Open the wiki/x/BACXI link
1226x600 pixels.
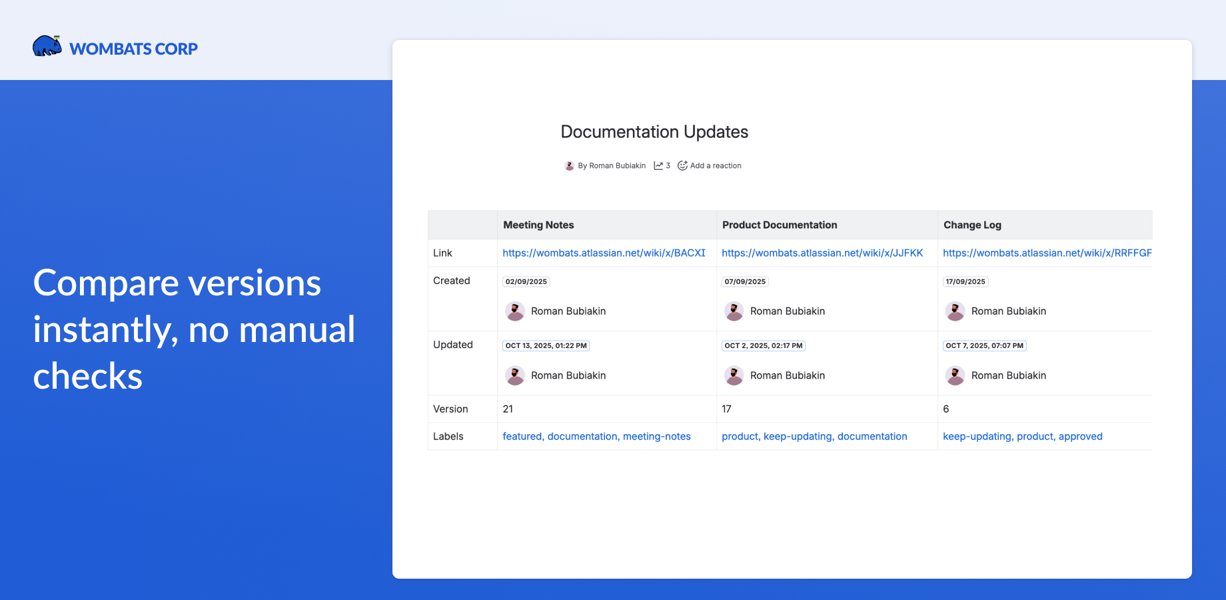pos(604,253)
